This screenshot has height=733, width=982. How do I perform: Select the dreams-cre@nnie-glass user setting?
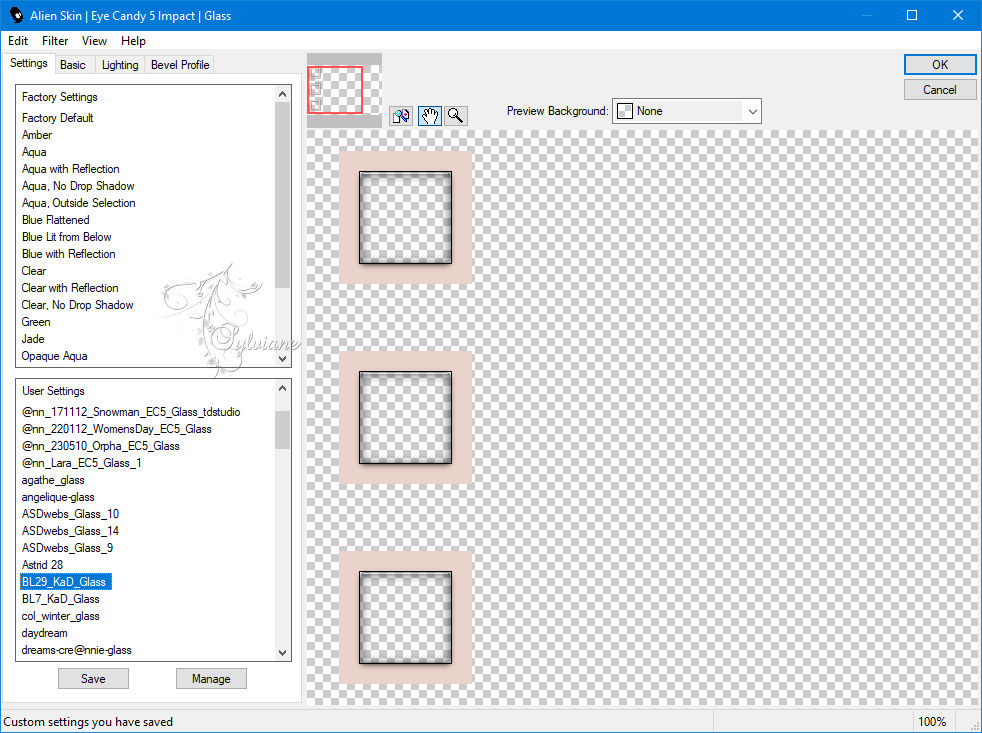(76, 650)
